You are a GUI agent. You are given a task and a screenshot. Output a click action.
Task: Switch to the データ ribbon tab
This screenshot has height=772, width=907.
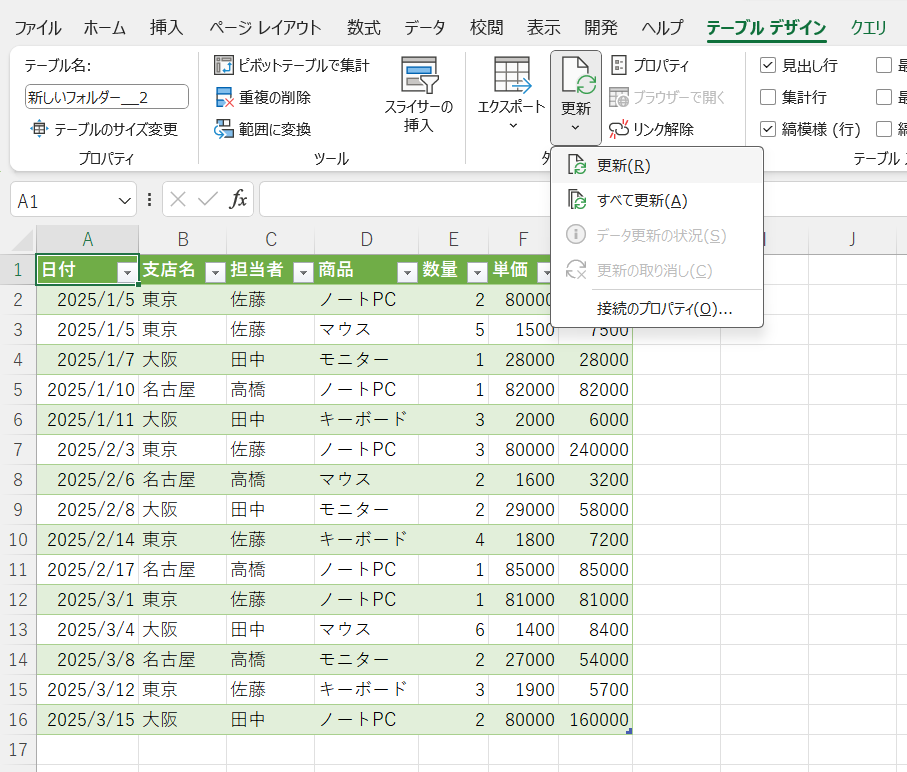tap(424, 27)
